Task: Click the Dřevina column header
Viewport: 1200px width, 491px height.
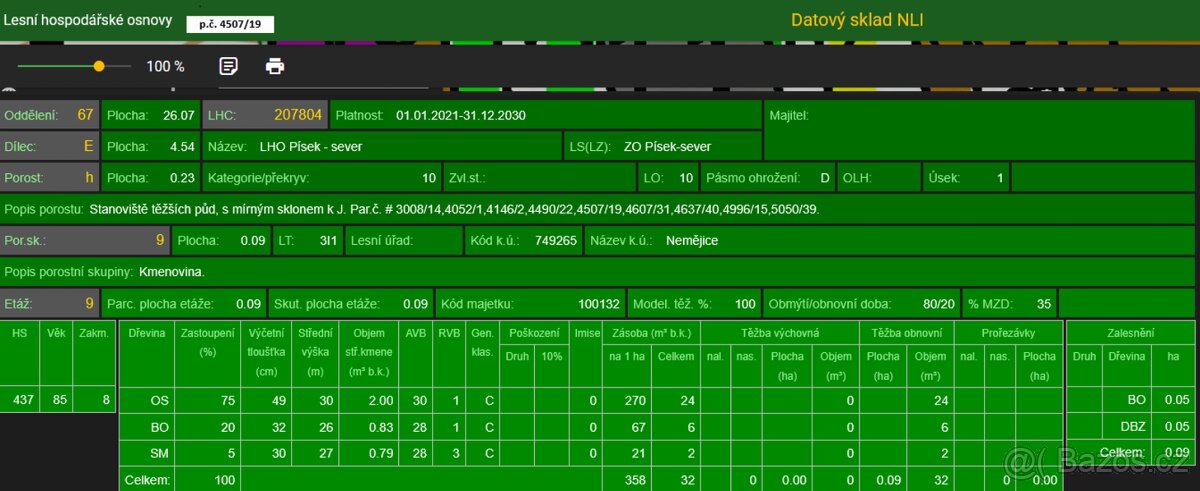Action: pos(147,332)
